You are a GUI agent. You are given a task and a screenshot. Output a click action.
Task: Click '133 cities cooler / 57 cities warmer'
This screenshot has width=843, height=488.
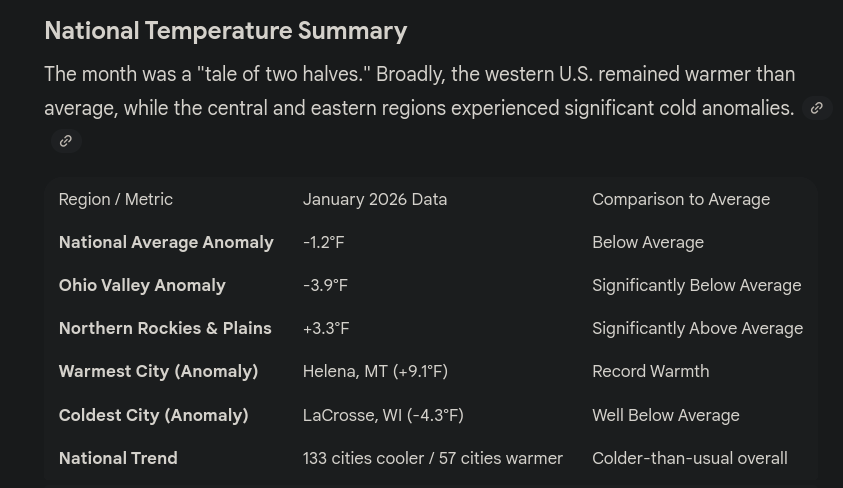click(433, 458)
